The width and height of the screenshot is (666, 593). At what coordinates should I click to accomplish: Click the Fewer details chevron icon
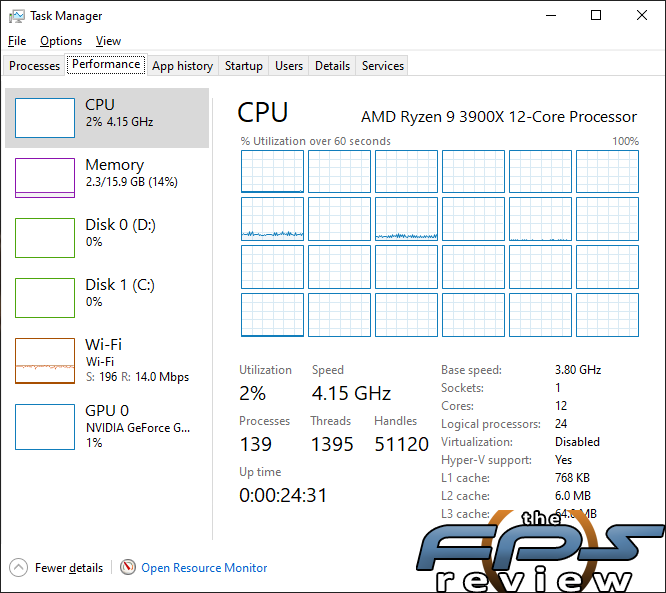click(x=18, y=568)
